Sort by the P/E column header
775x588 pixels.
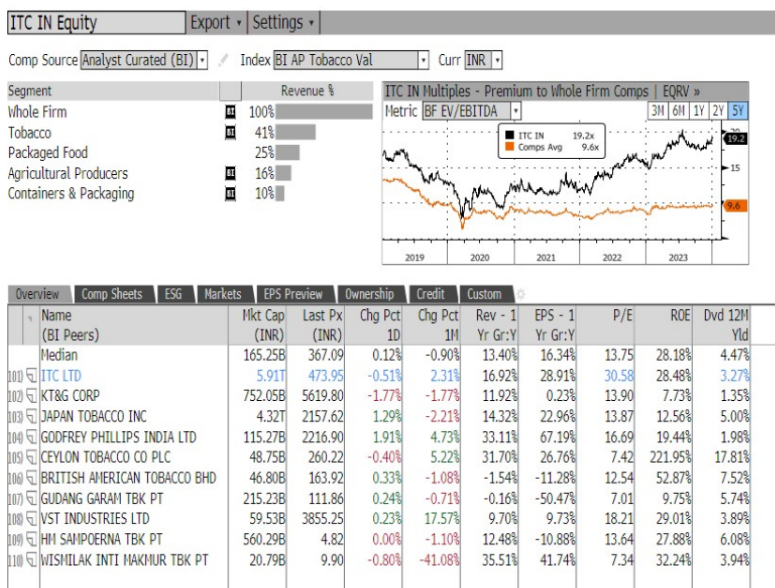(606, 325)
